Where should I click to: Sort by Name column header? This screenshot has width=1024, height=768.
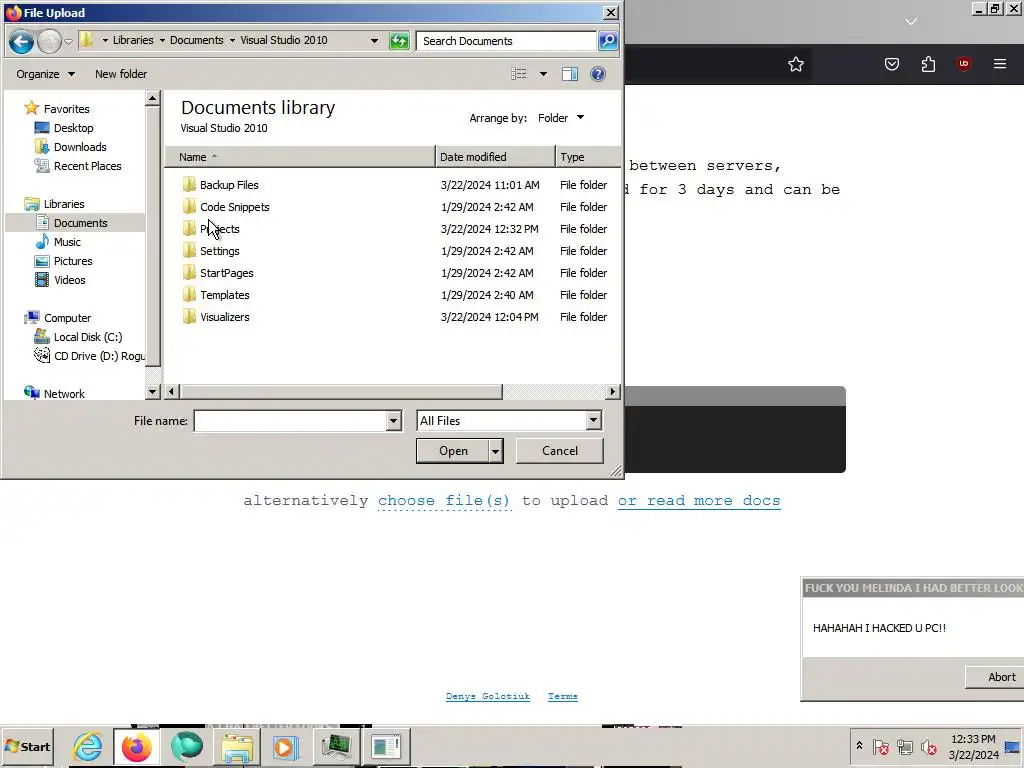tap(300, 157)
